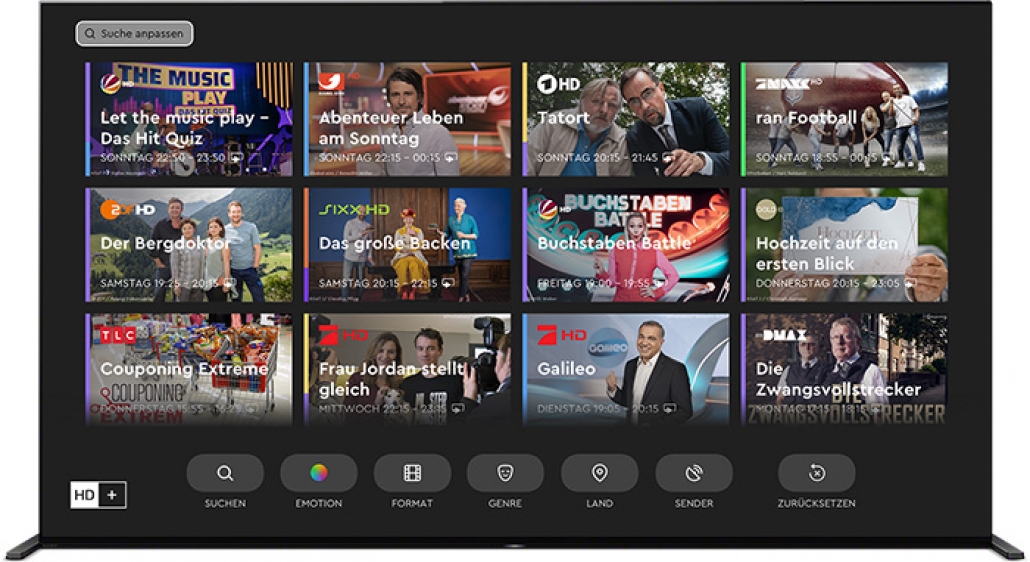Screen dimensions: 1030x562
Task: Click the Suche anpassen search field
Action: tap(135, 33)
